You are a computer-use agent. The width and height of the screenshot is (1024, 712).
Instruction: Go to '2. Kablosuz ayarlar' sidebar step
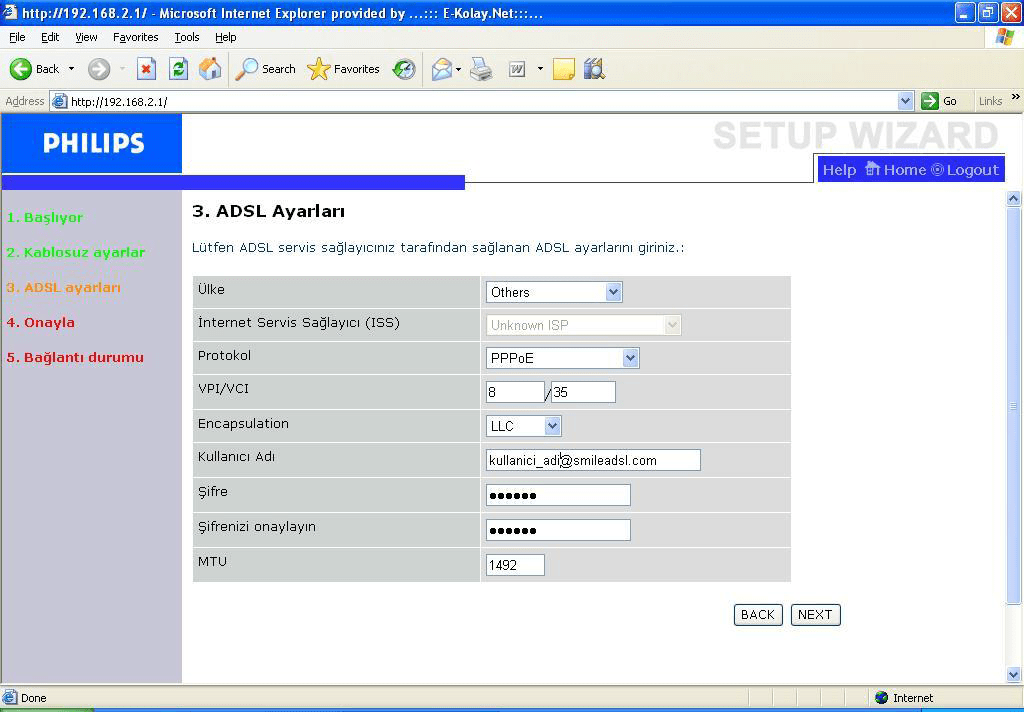tap(76, 252)
